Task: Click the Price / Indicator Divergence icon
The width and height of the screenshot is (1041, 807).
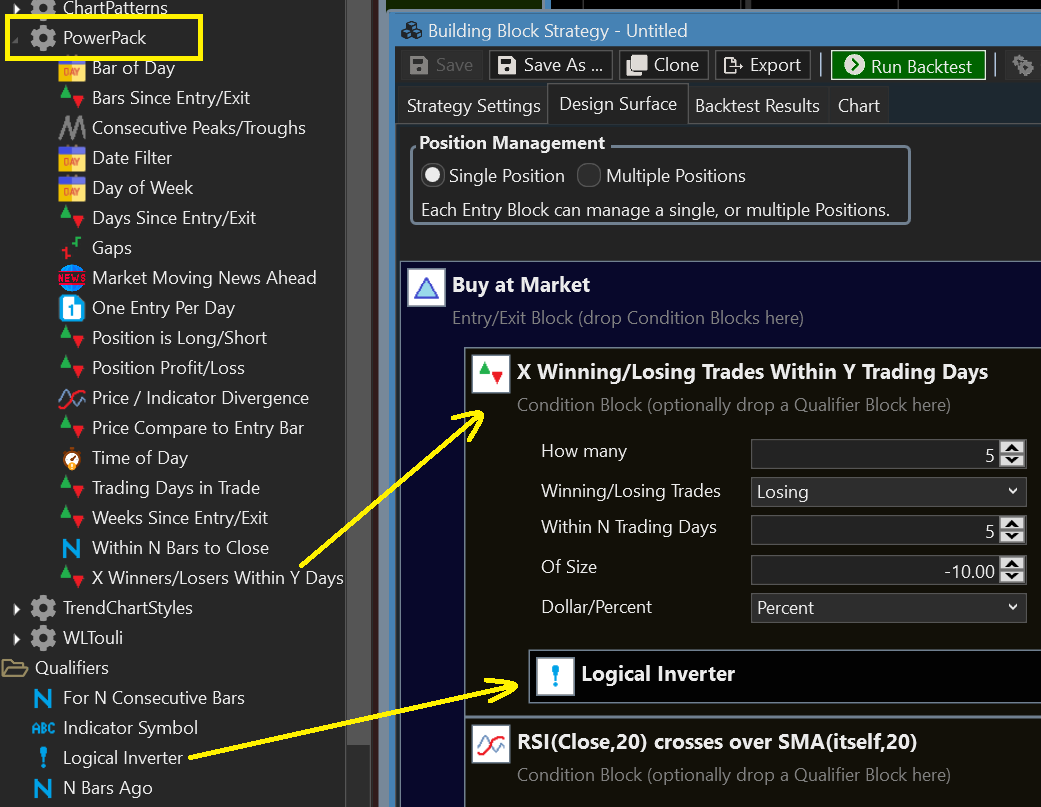Action: tap(72, 398)
